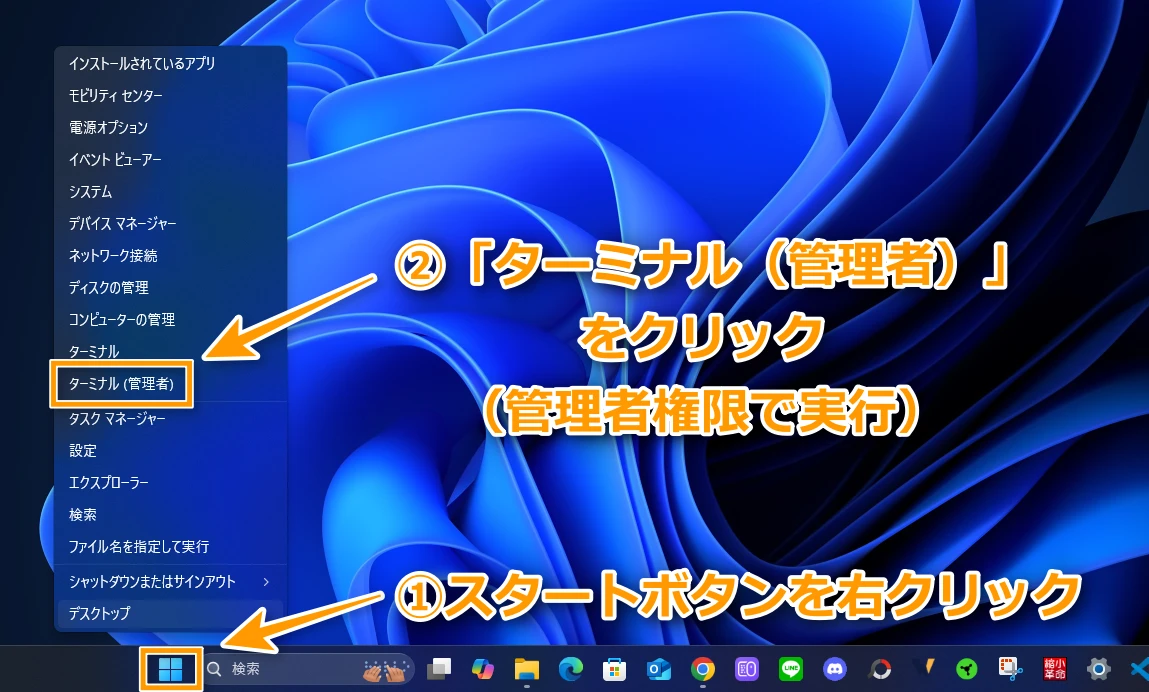Open Discord from the taskbar

tap(835, 669)
